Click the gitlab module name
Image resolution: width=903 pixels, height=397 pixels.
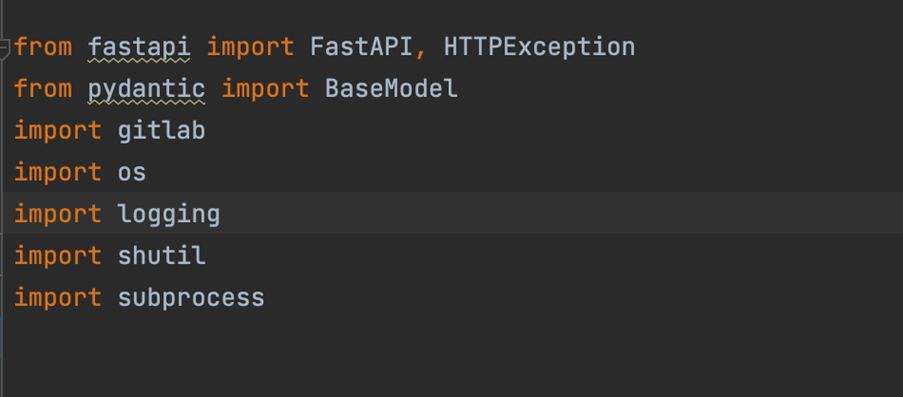click(x=161, y=131)
